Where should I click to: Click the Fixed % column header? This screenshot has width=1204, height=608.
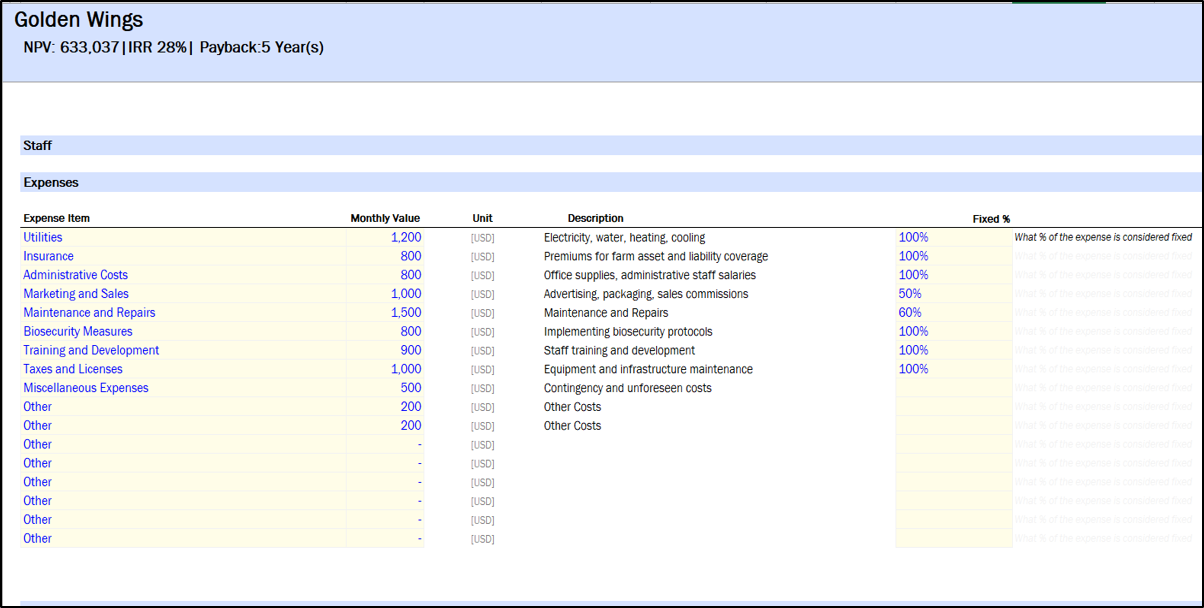[x=991, y=218]
